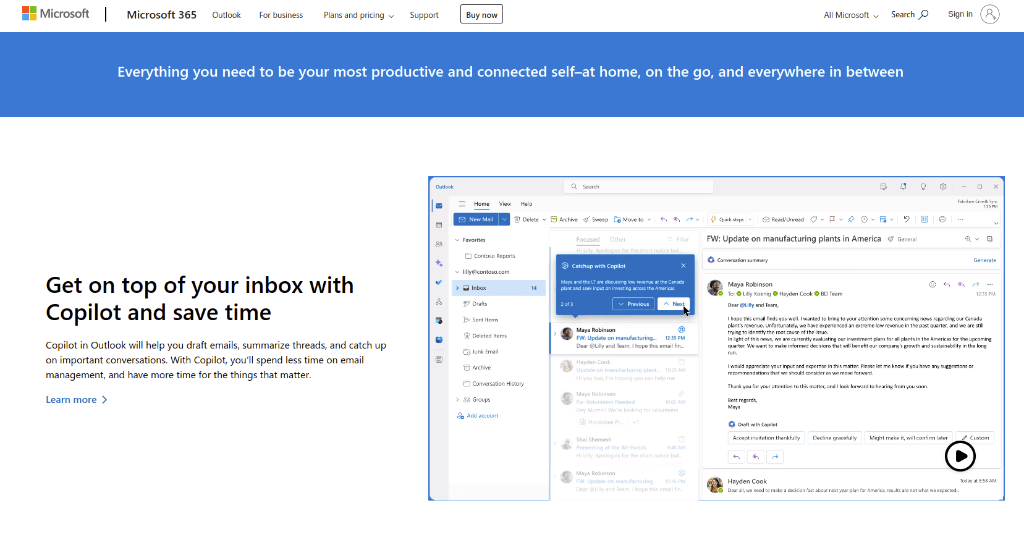
Task: Open notifications bell in Outlook title bar
Action: (903, 187)
